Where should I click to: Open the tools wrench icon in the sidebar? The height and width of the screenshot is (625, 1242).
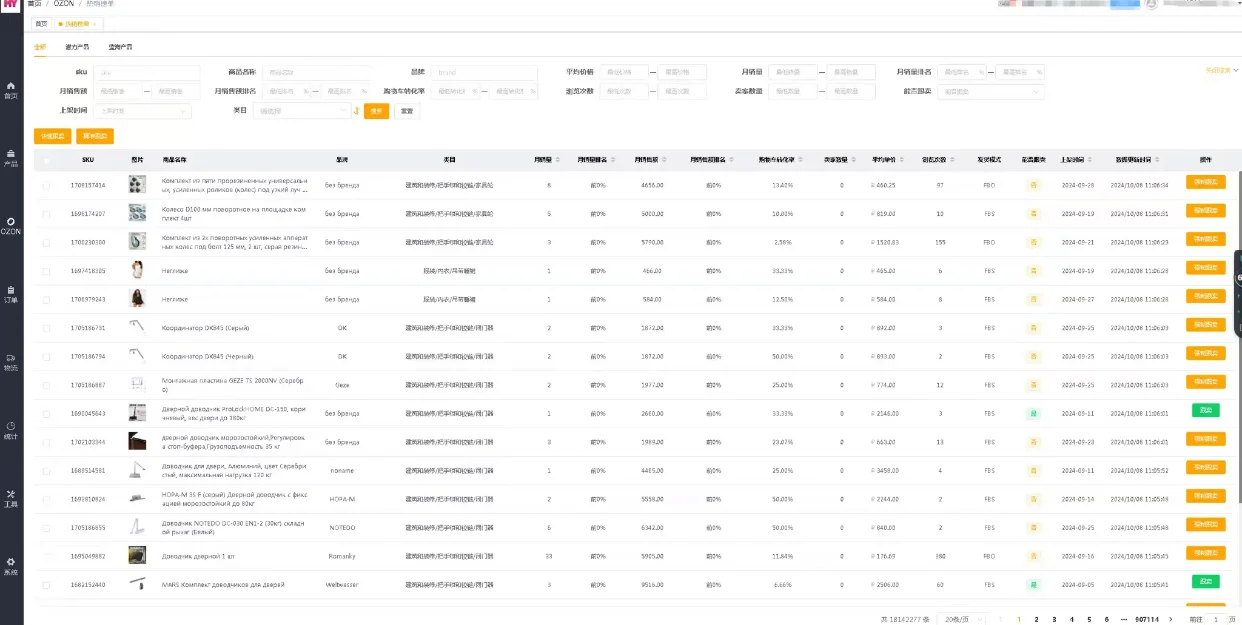(x=11, y=498)
